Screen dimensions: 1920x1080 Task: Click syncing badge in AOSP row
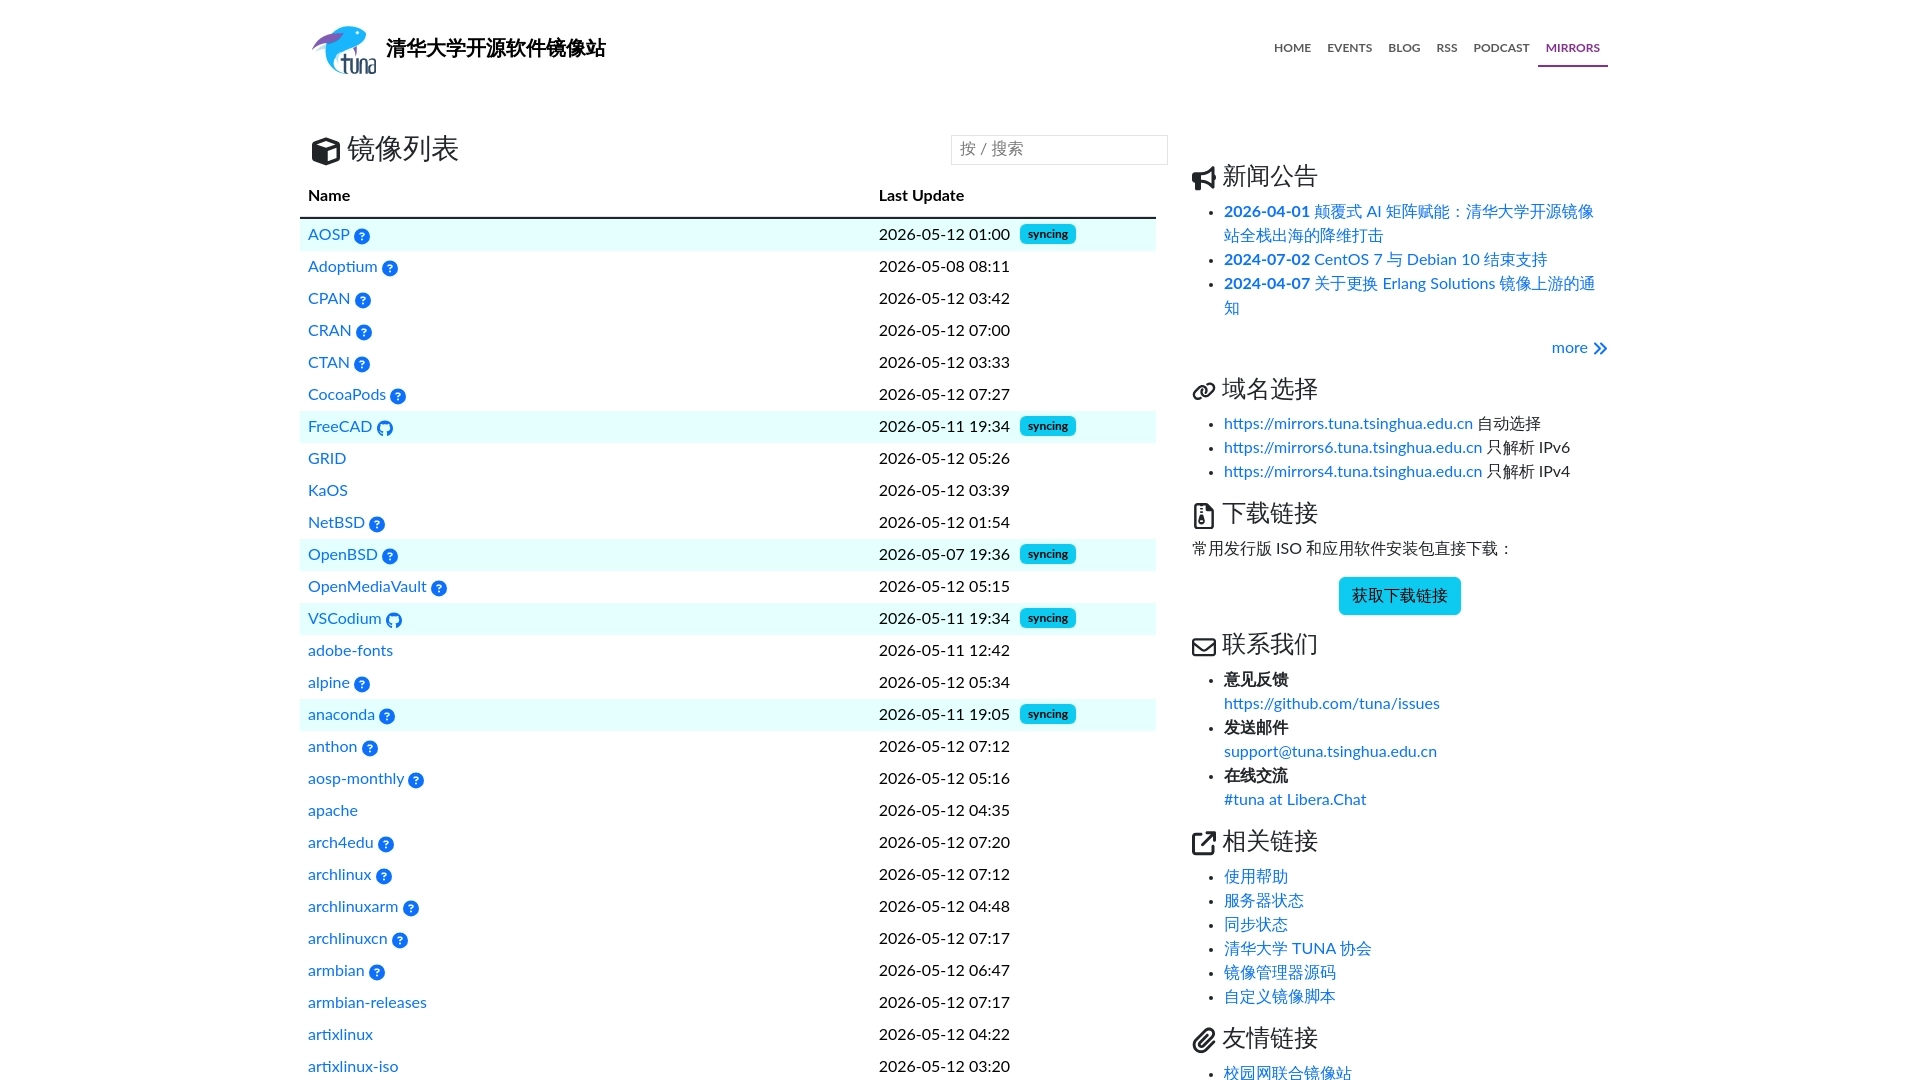1047,234
